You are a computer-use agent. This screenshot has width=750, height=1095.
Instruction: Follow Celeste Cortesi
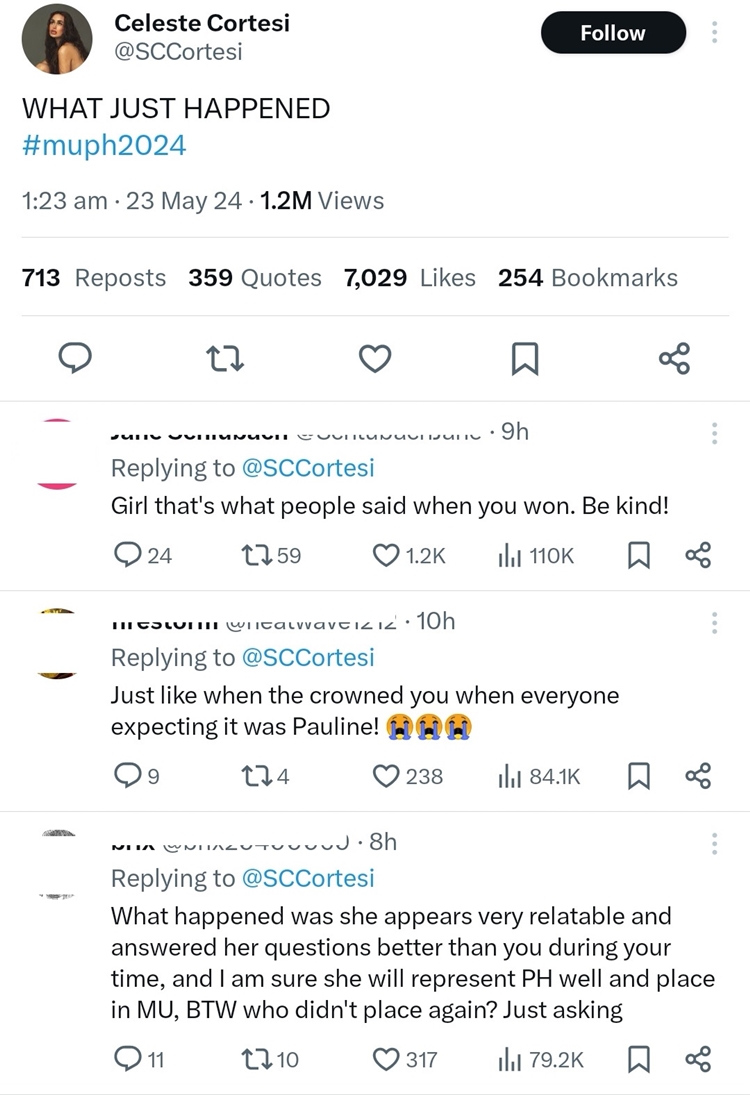click(613, 33)
